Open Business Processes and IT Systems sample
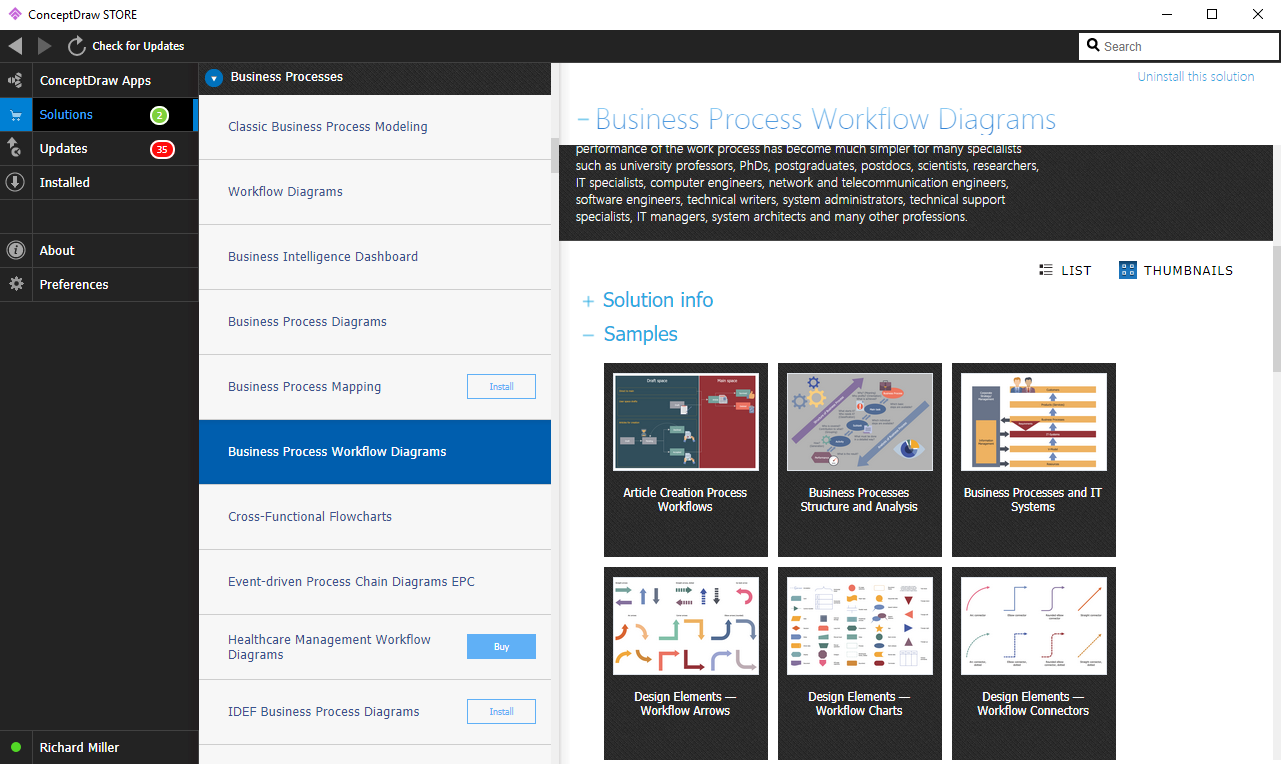 tap(1034, 460)
